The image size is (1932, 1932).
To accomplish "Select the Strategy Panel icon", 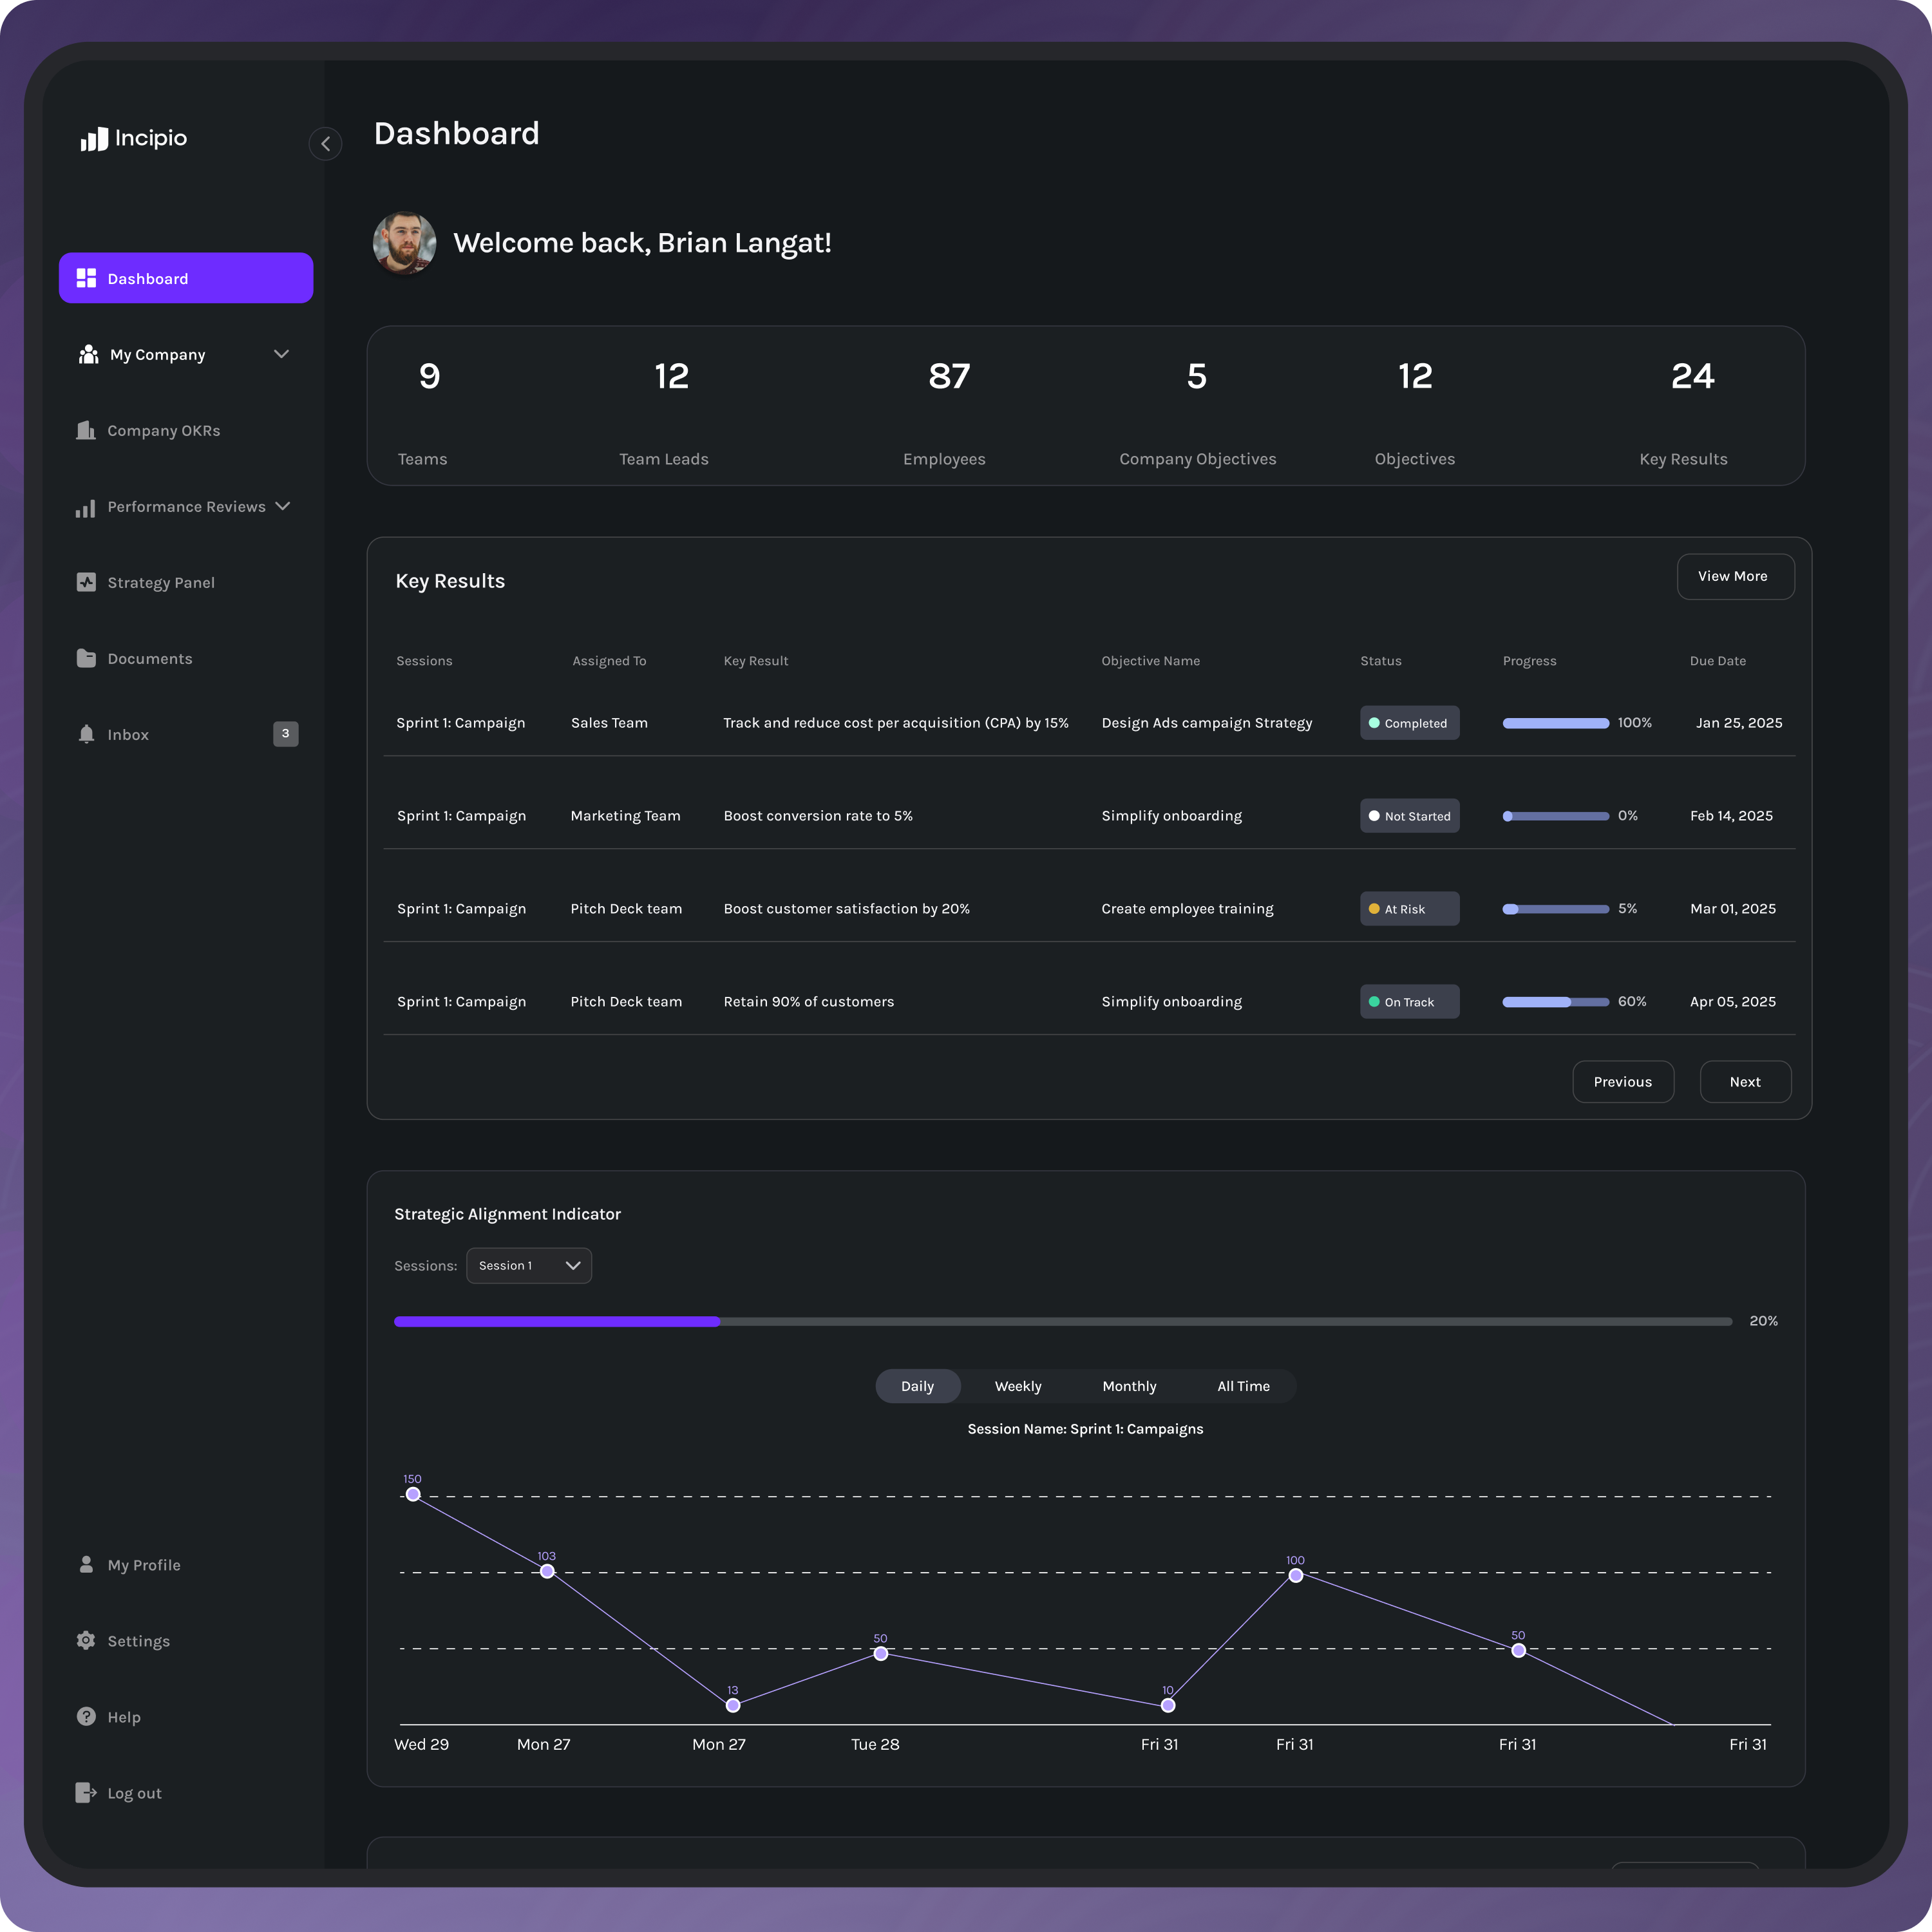I will pos(87,582).
